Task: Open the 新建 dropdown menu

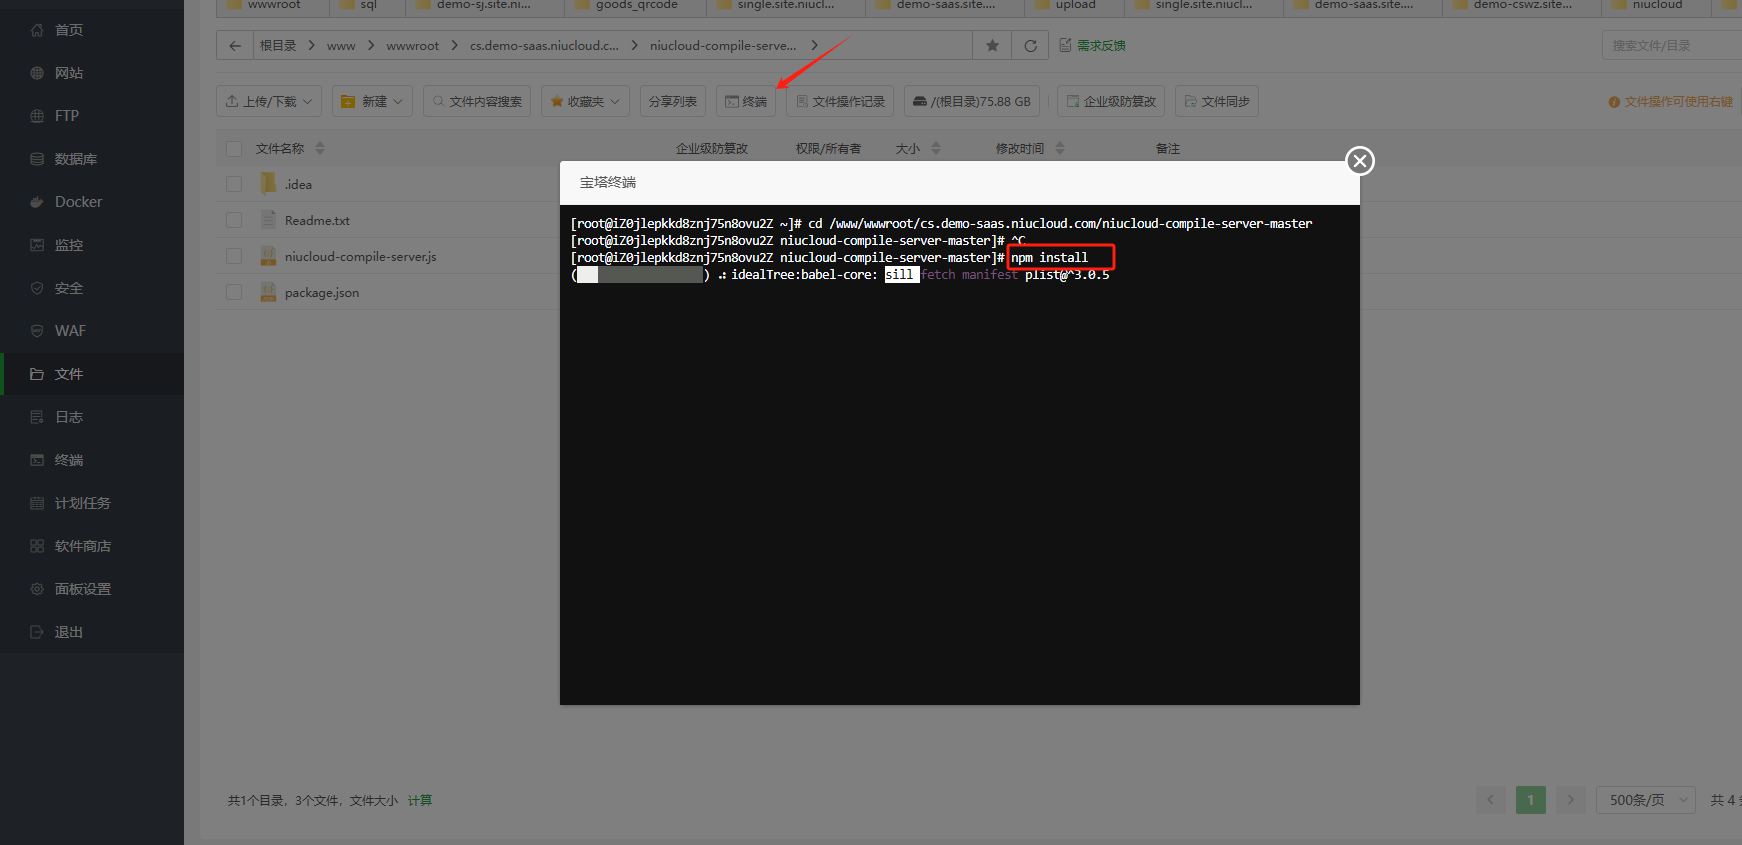Action: [x=372, y=102]
